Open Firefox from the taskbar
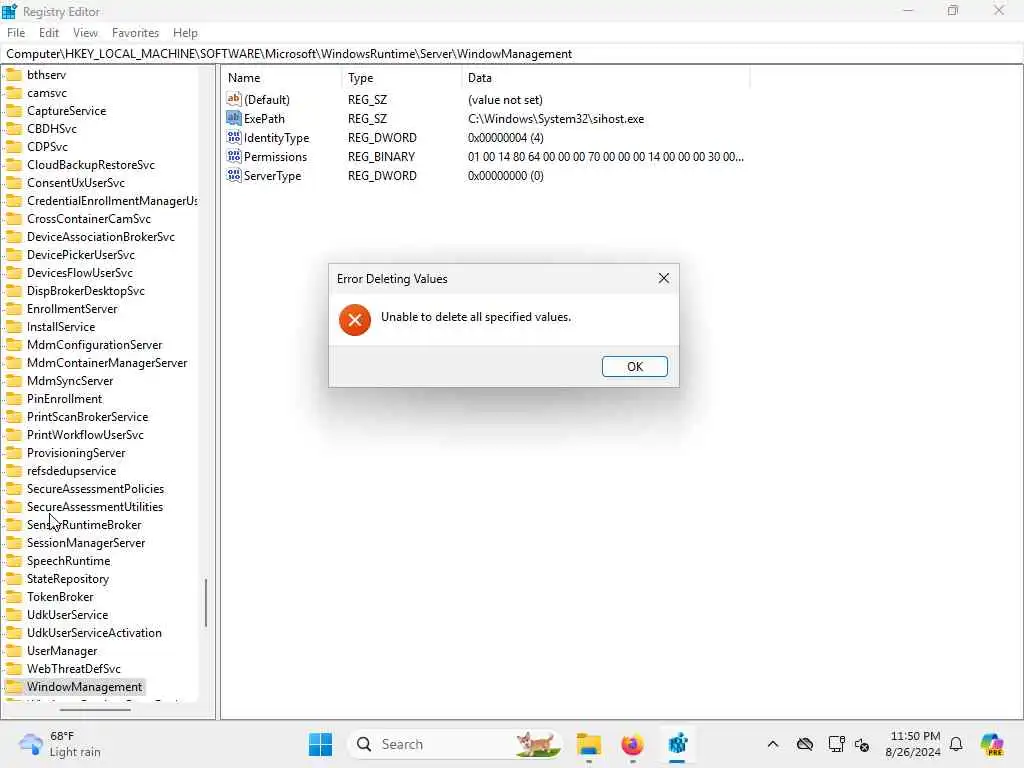1024x768 pixels. pyautogui.click(x=632, y=744)
